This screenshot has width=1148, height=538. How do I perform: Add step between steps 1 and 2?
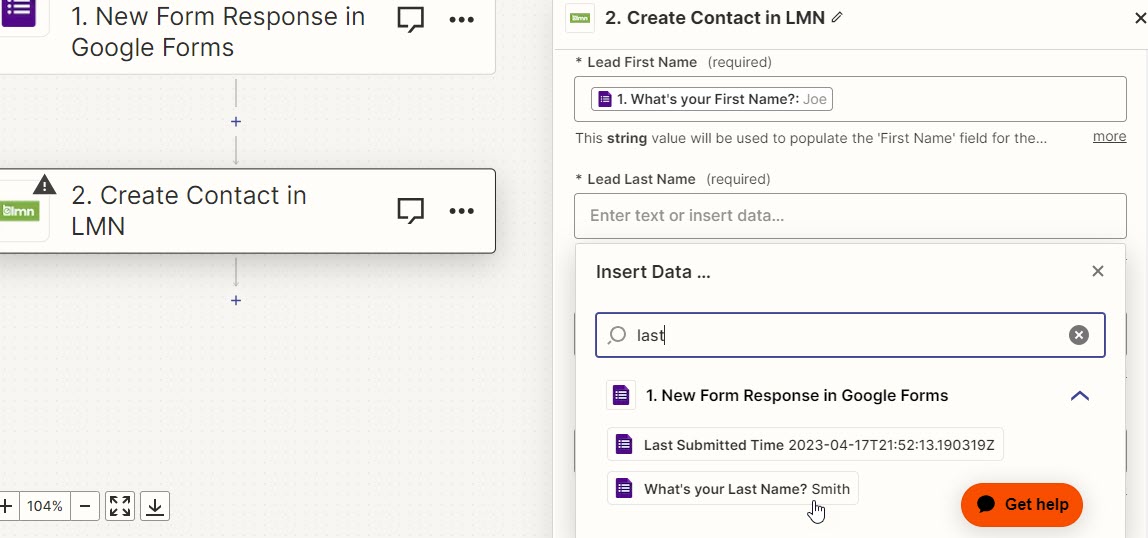[236, 122]
